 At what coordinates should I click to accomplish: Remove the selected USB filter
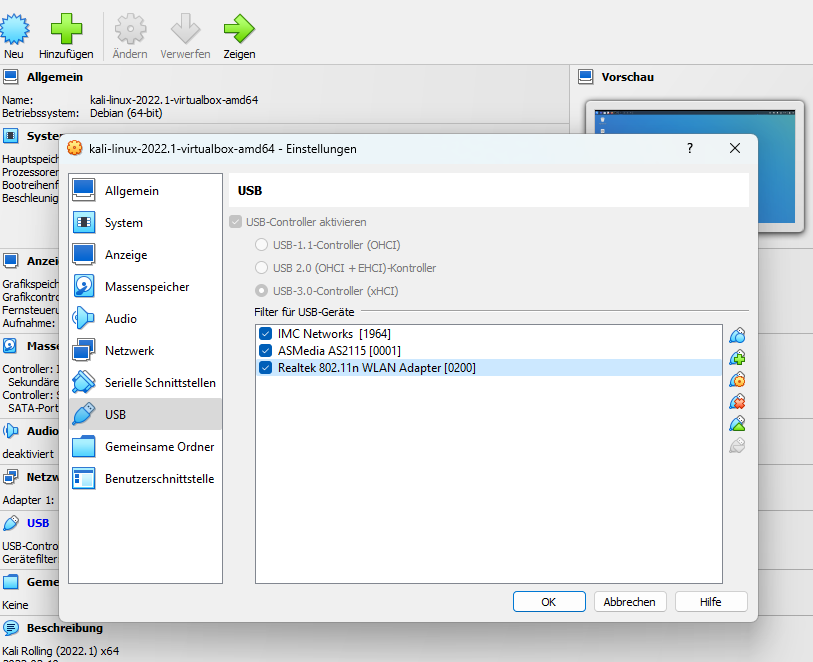[737, 401]
